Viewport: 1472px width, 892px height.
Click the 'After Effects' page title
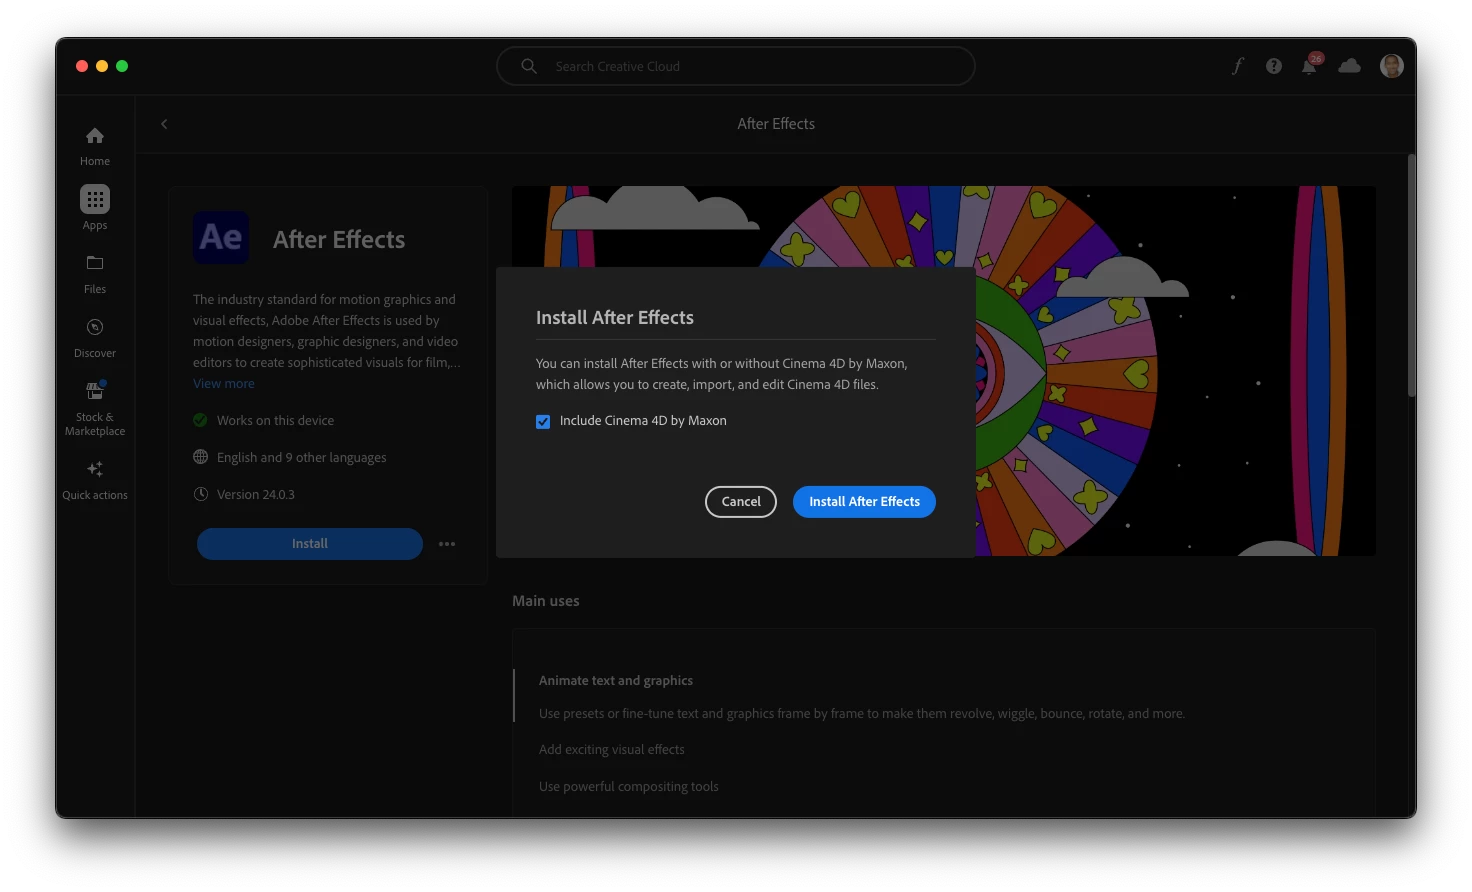pos(776,124)
